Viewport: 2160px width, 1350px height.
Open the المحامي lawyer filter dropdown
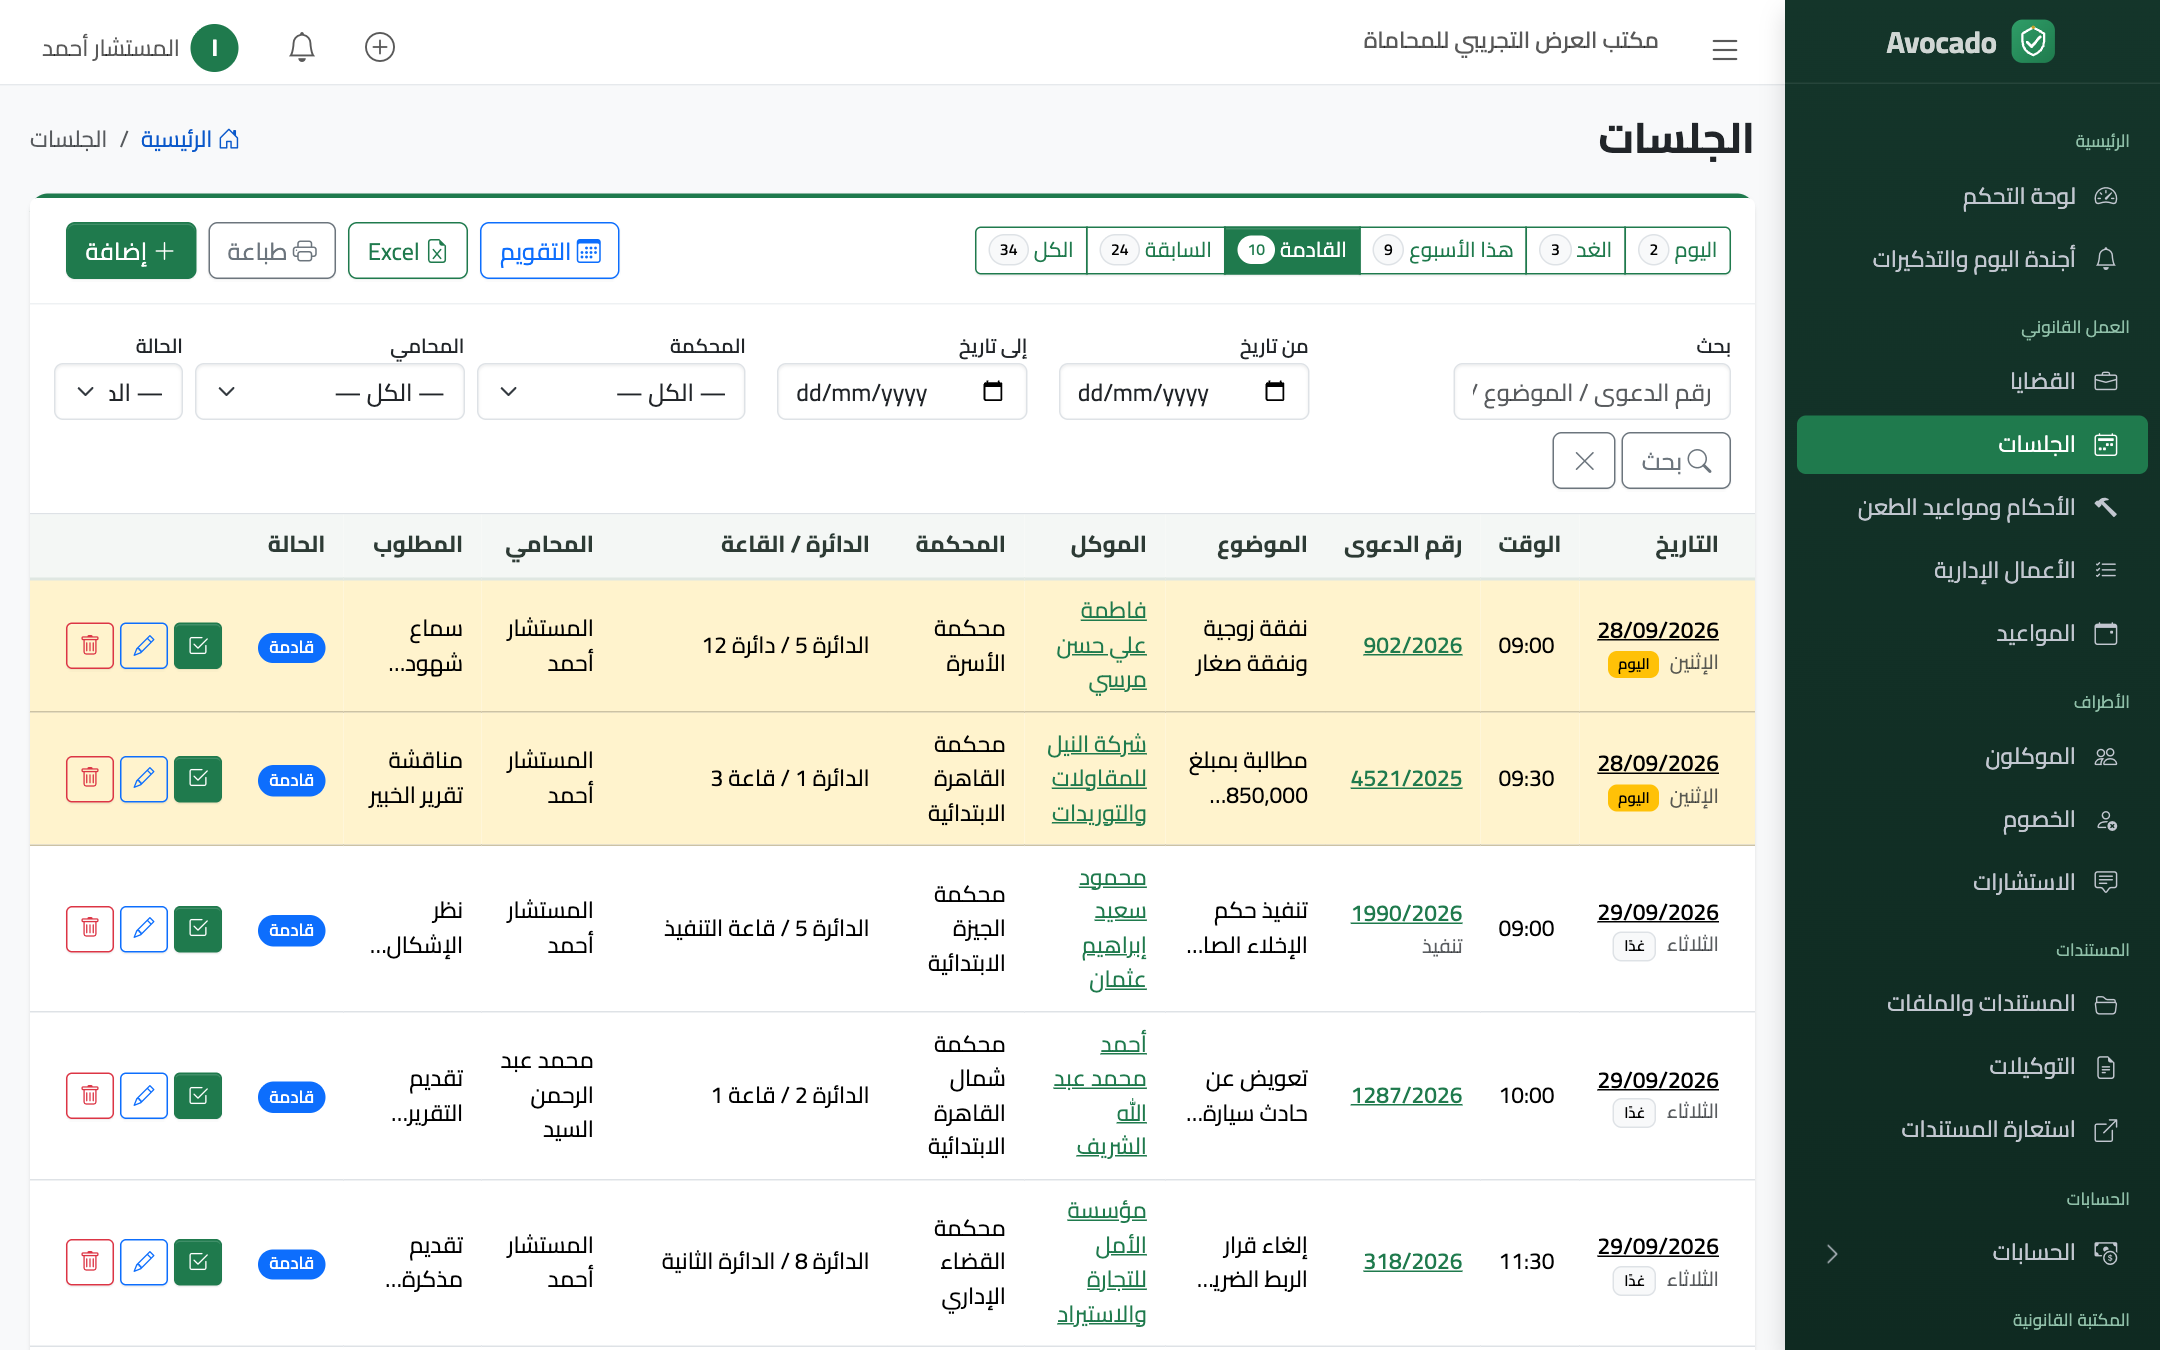click(x=330, y=392)
